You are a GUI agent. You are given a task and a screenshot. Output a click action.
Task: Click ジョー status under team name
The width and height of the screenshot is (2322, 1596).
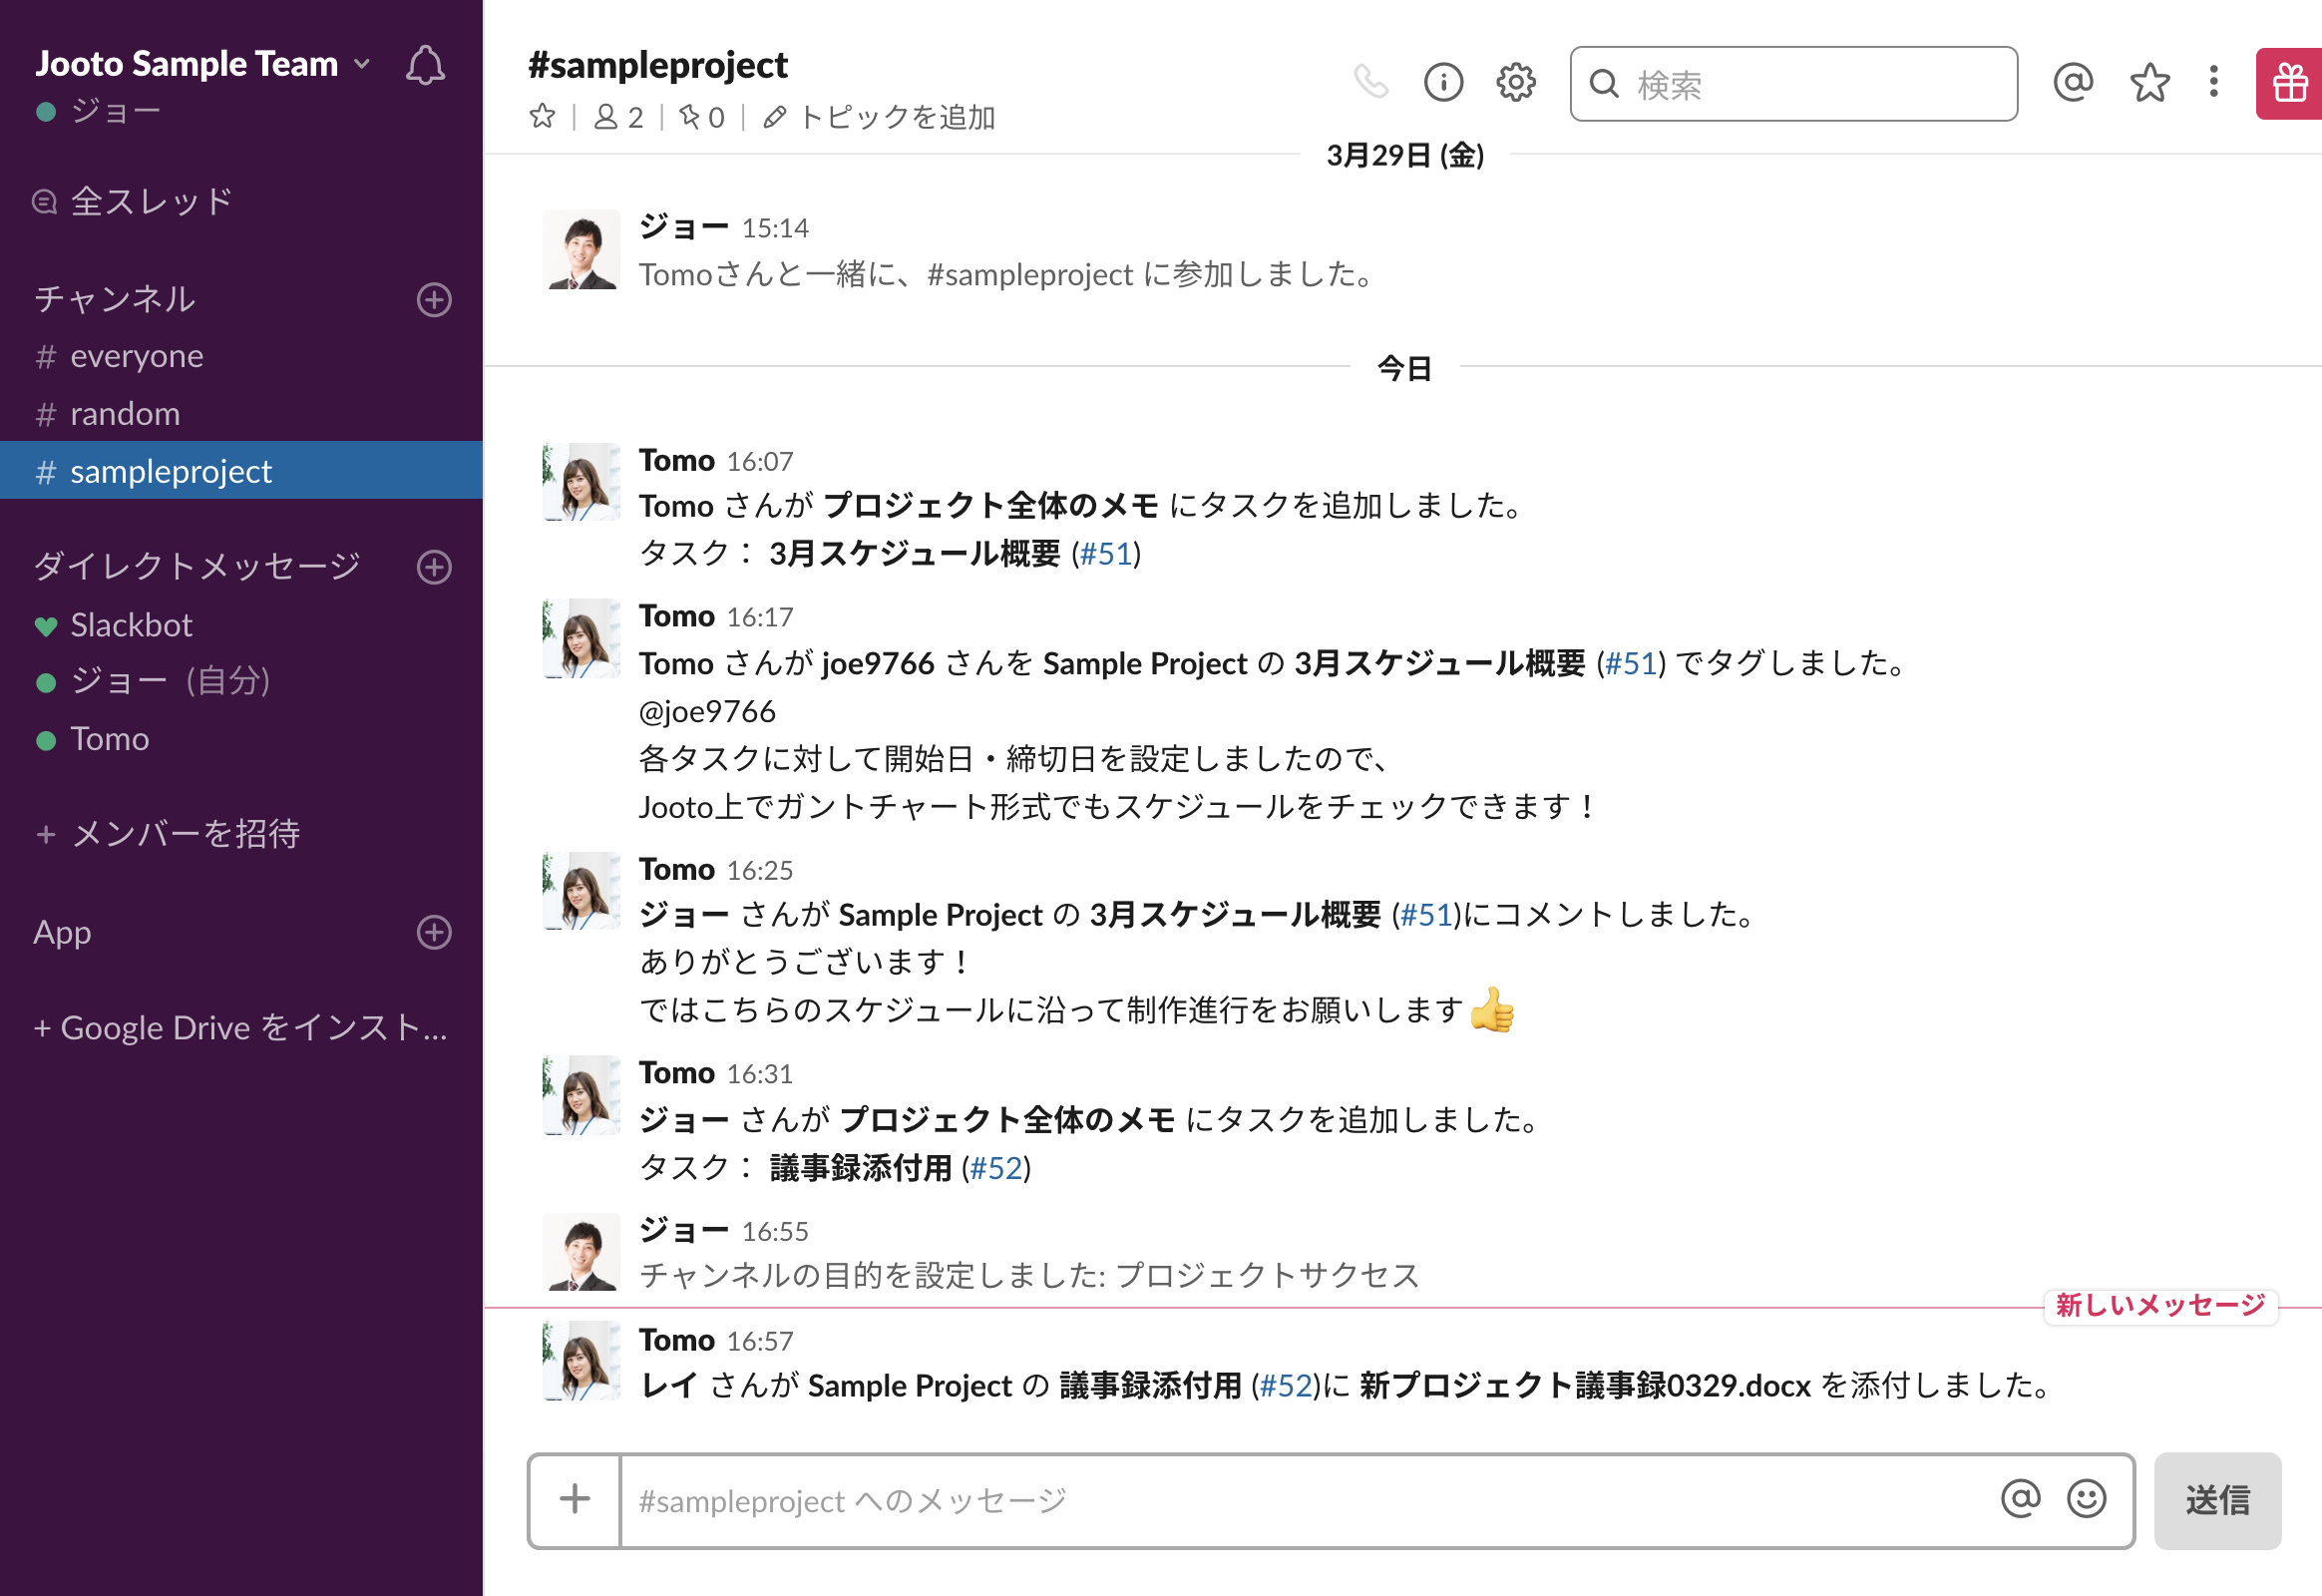pyautogui.click(x=98, y=111)
